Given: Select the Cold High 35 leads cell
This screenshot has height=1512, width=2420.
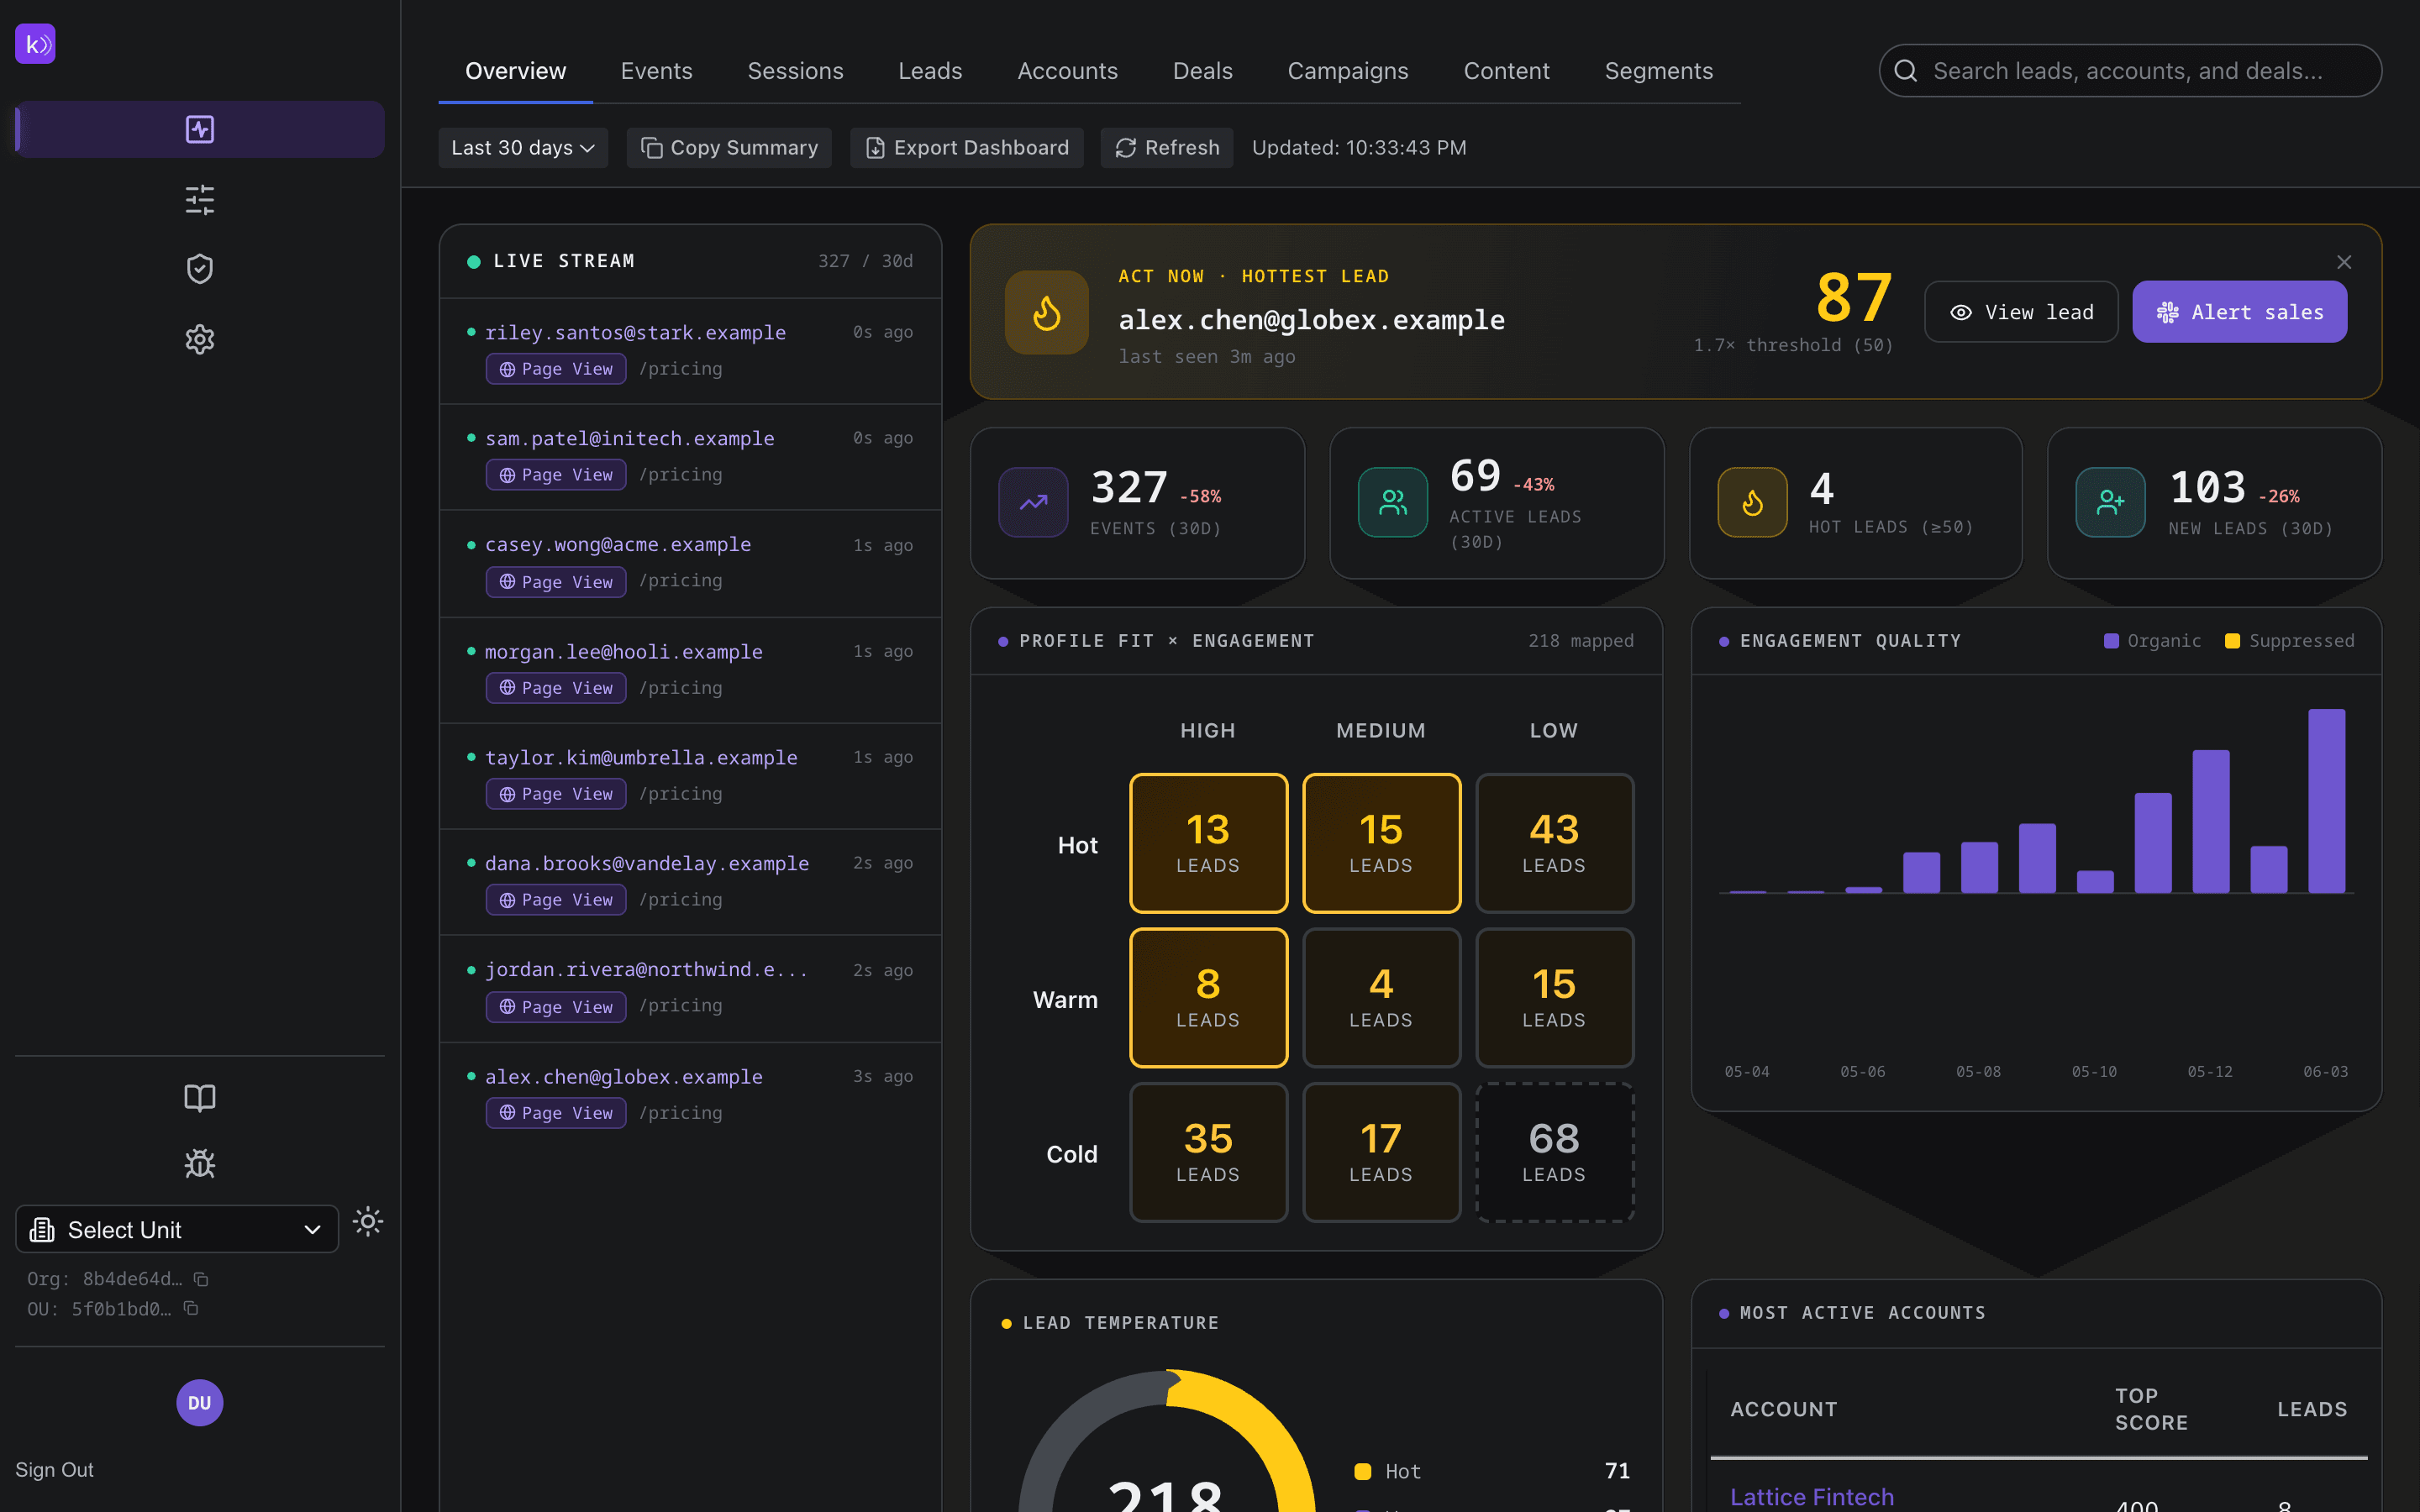Looking at the screenshot, I should point(1208,1152).
